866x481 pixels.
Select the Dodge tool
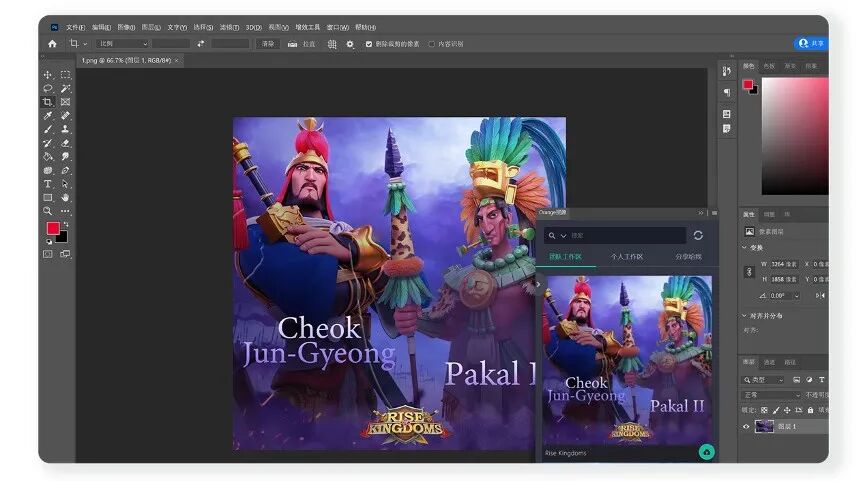coord(65,157)
